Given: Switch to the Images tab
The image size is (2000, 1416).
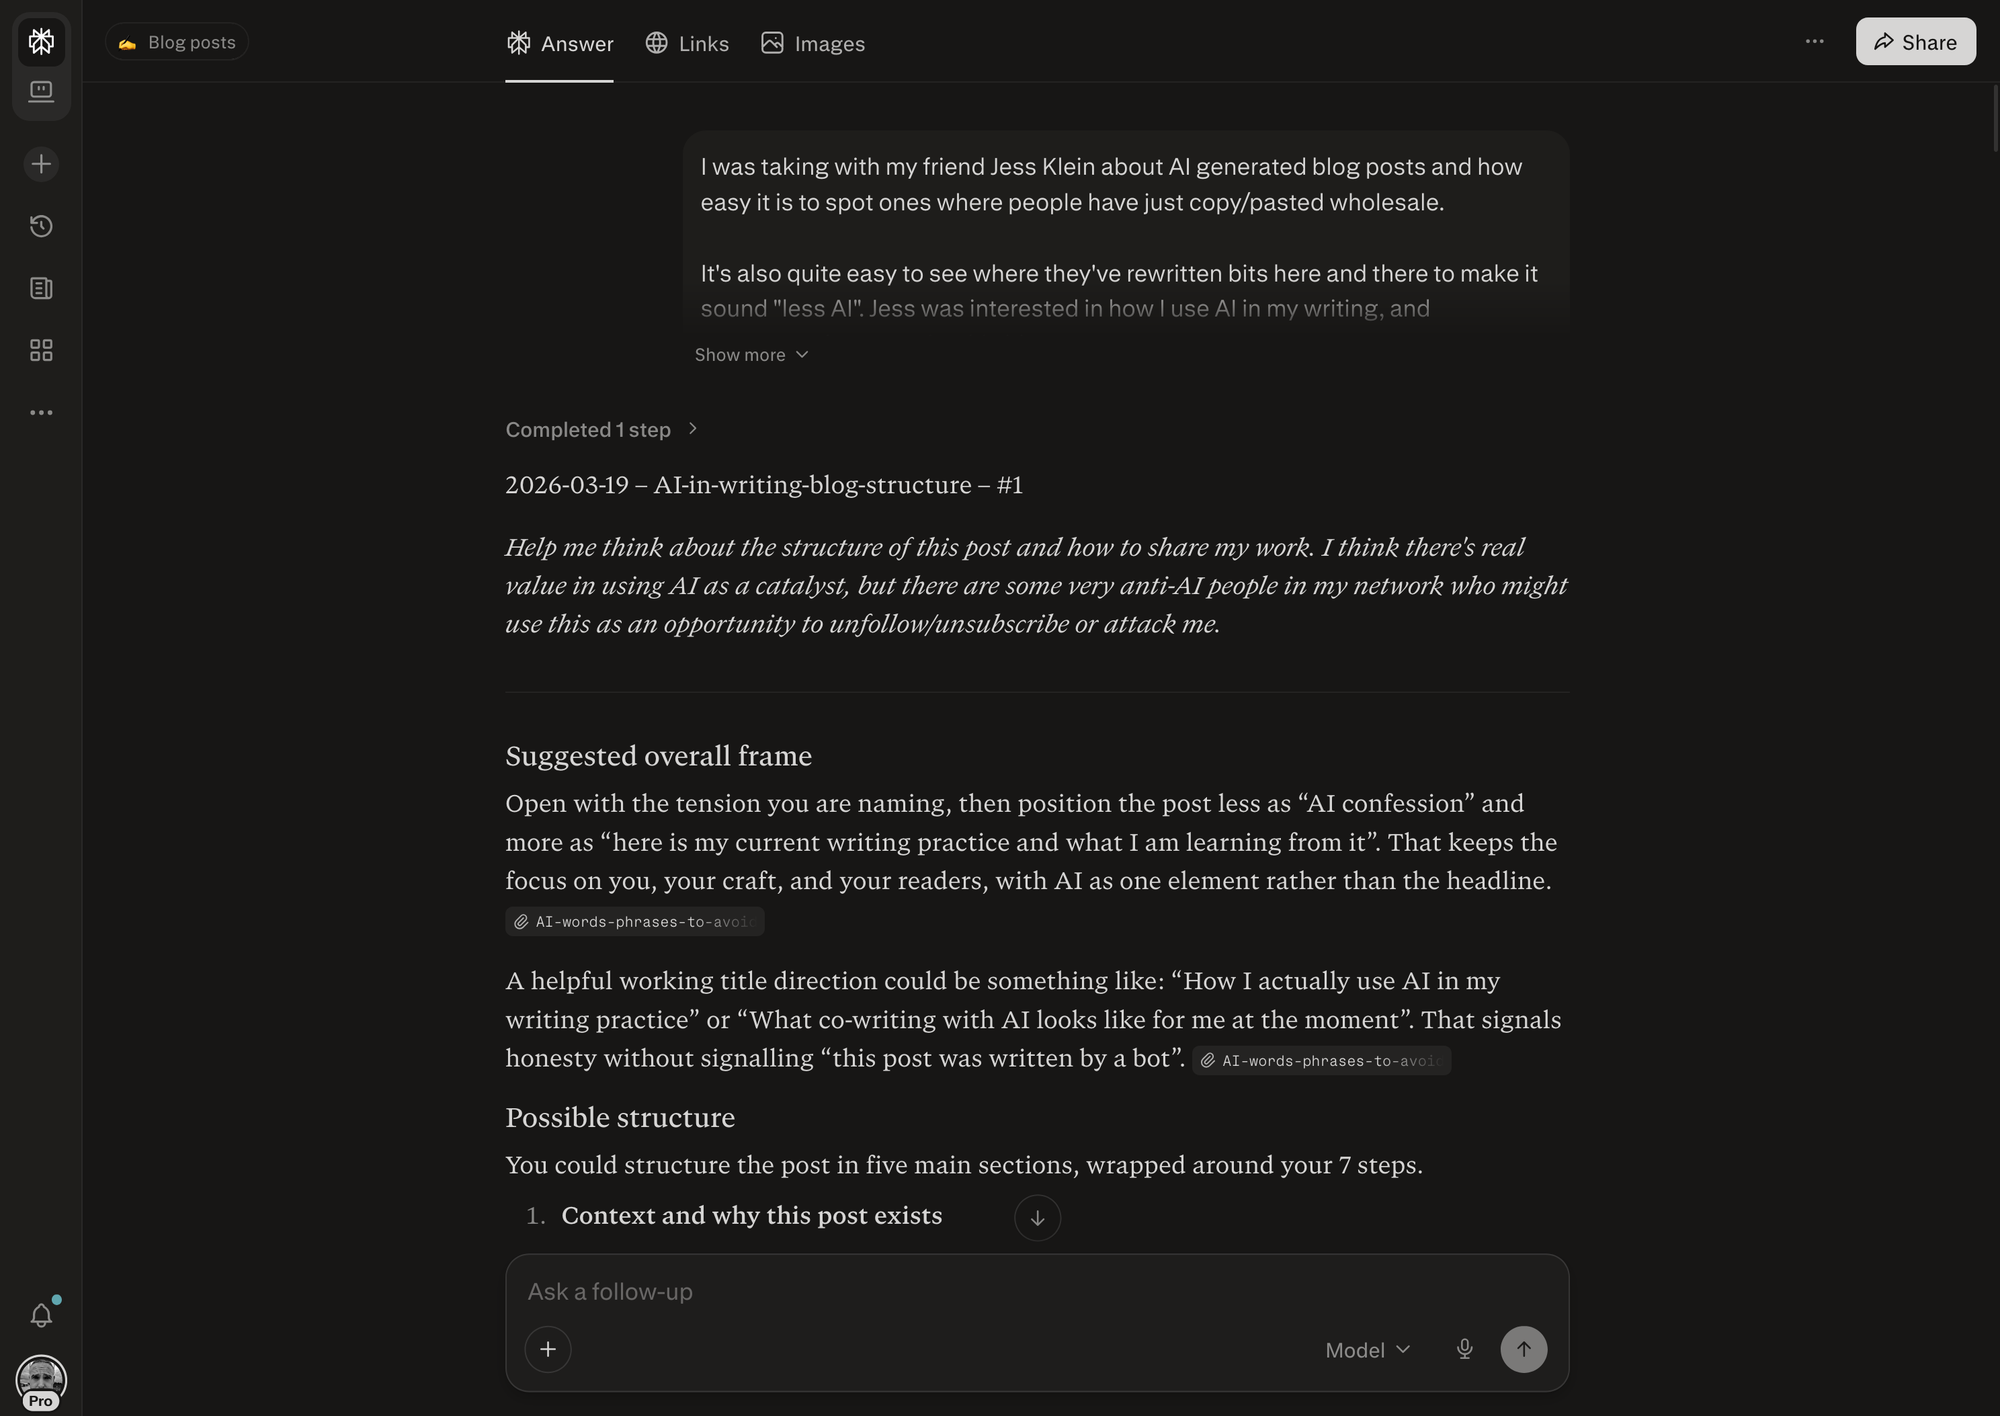Looking at the screenshot, I should (x=813, y=43).
